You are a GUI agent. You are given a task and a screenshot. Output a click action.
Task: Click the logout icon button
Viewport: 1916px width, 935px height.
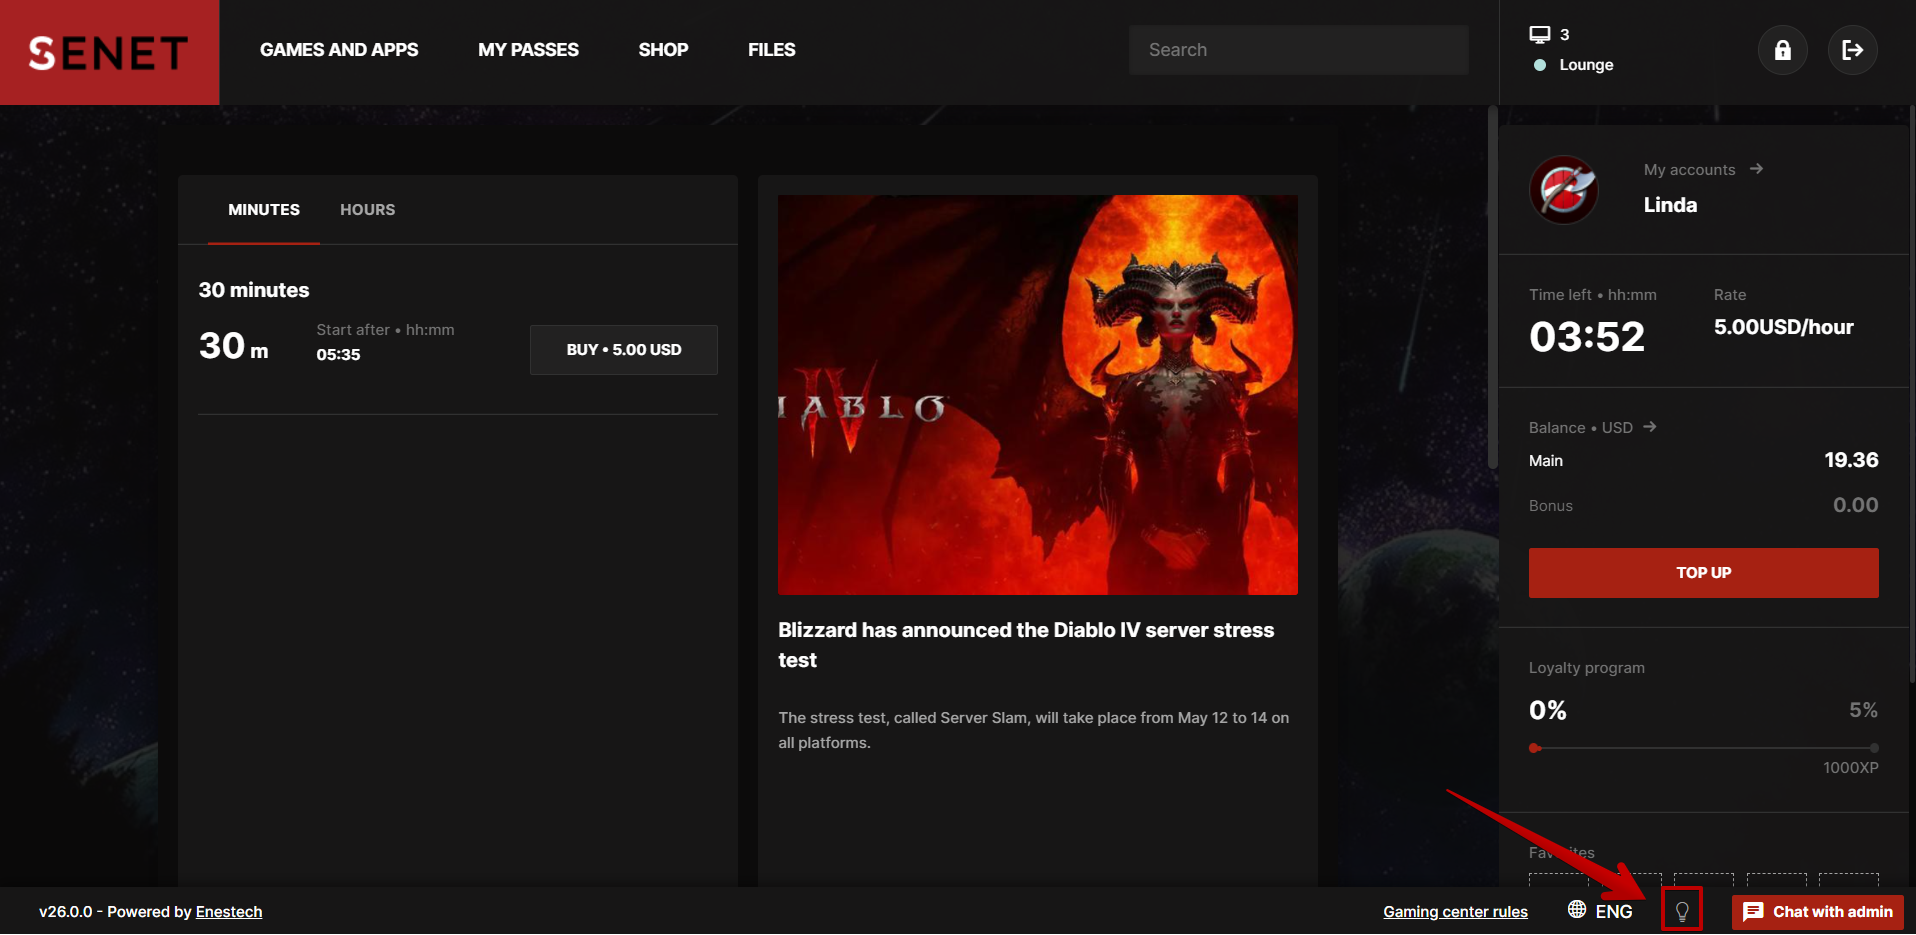click(x=1852, y=50)
